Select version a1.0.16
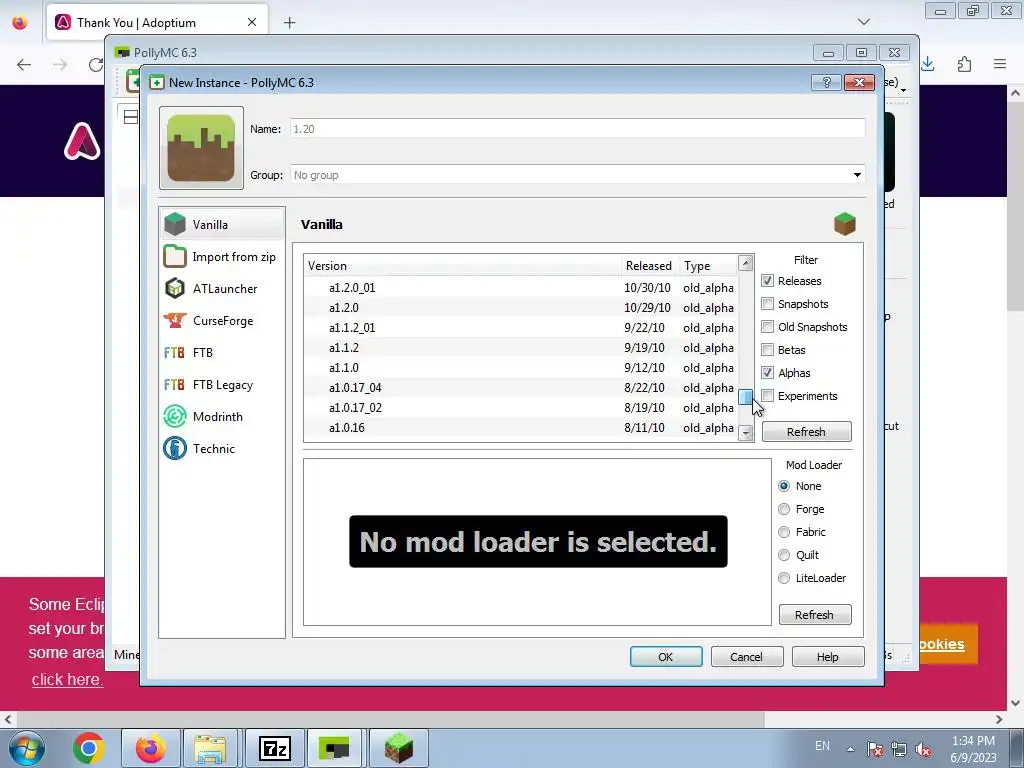 520,428
